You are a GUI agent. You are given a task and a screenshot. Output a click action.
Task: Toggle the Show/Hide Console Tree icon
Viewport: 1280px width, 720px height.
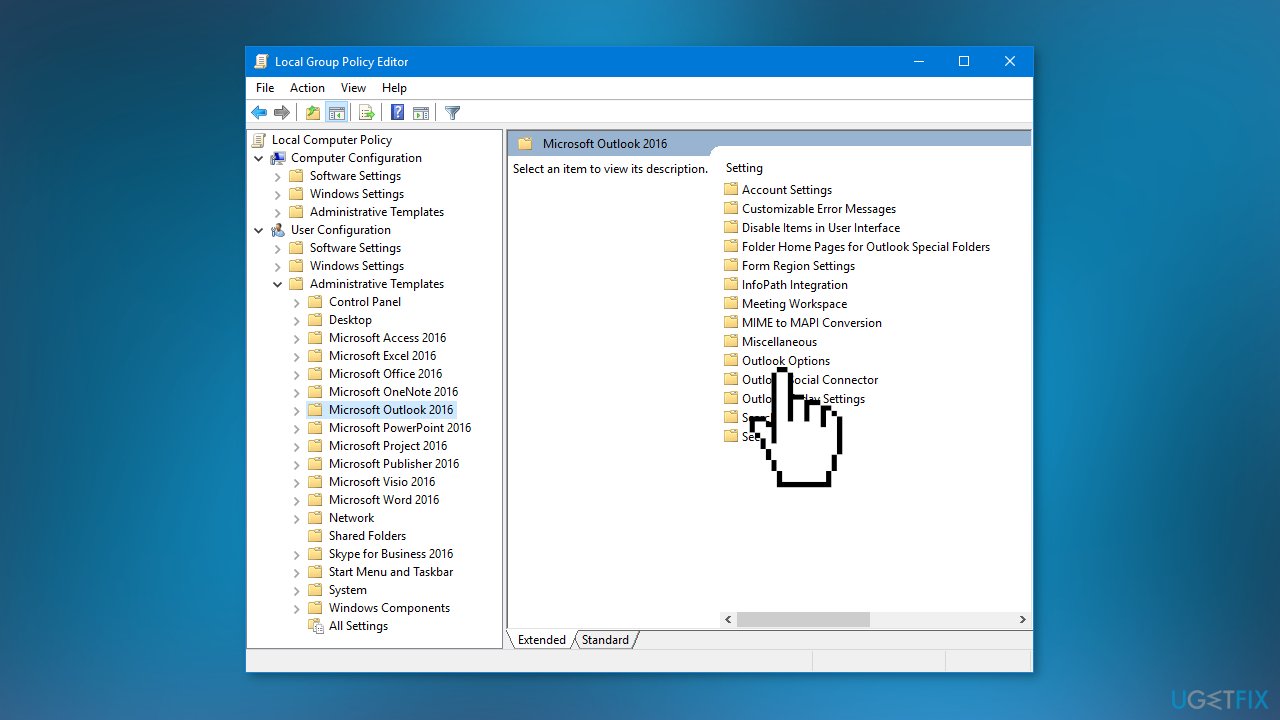tap(336, 113)
